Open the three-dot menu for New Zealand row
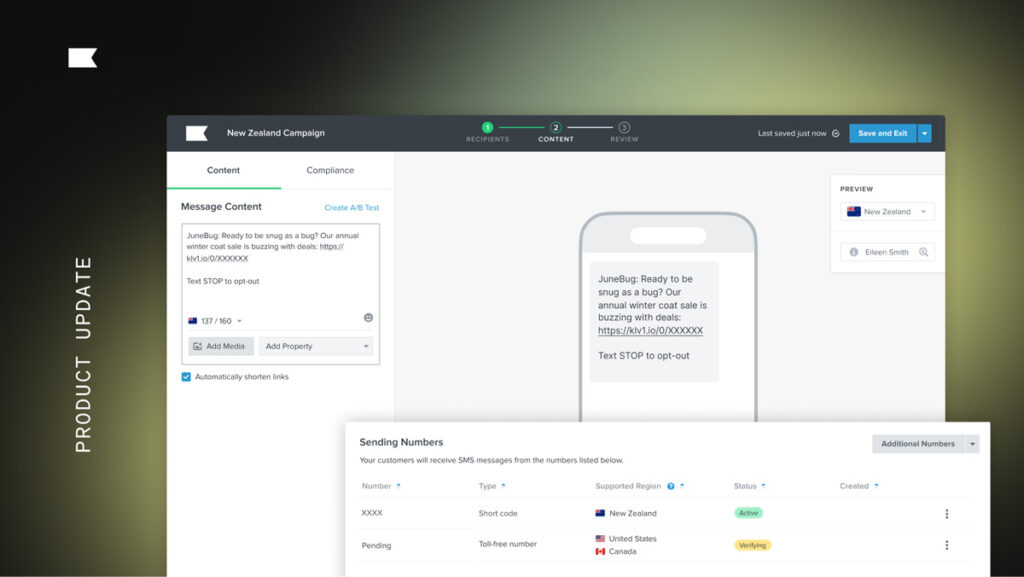This screenshot has height=577, width=1024. (x=946, y=514)
